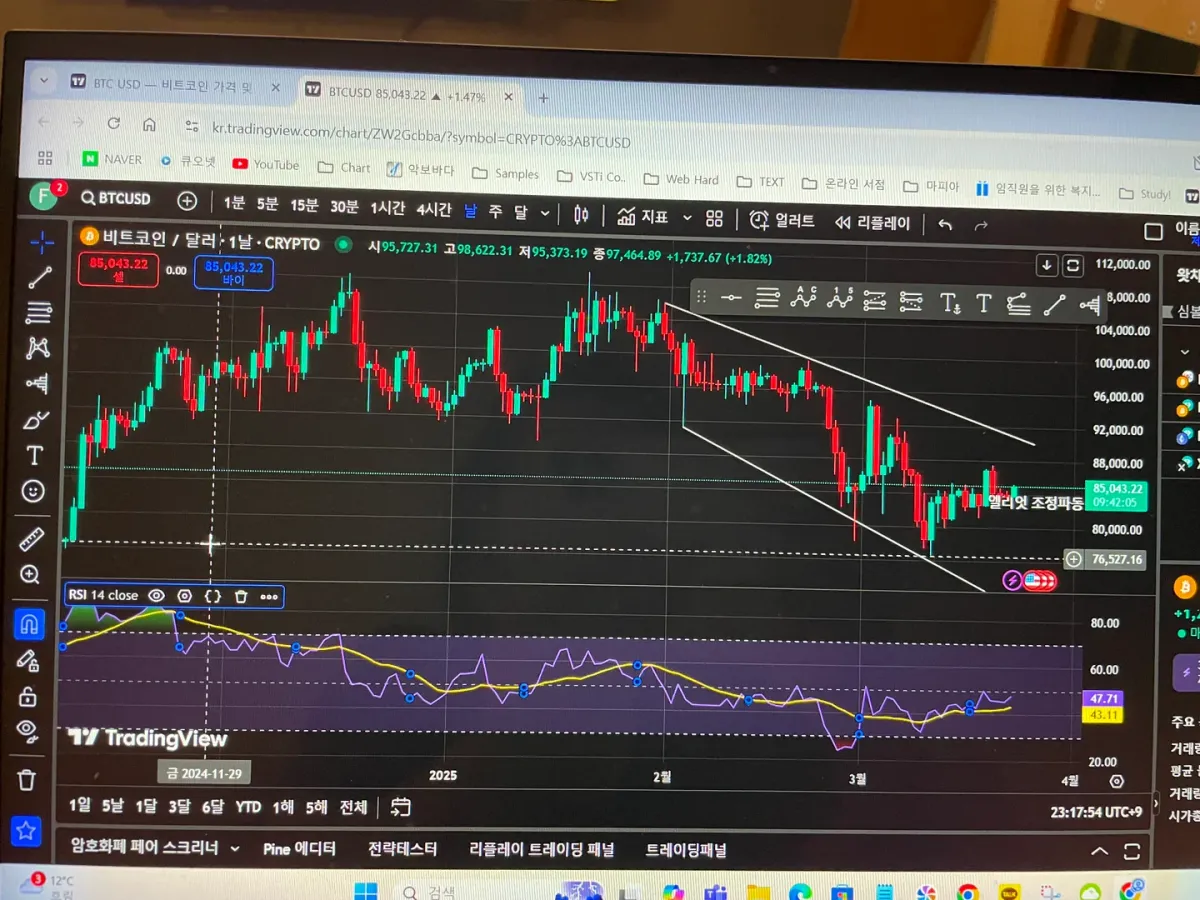
Task: Switch to 1시간 timeframe
Action: pyautogui.click(x=388, y=208)
